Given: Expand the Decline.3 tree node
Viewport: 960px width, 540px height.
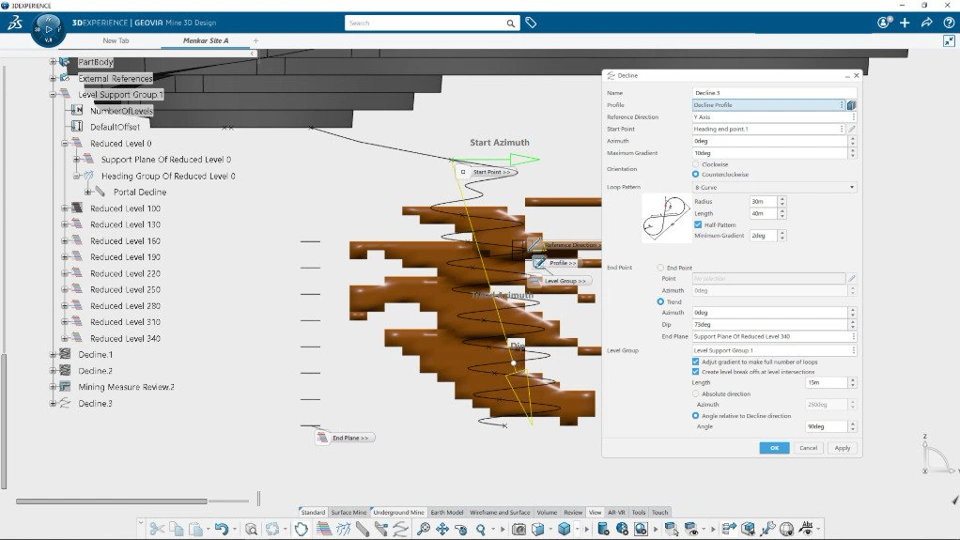Looking at the screenshot, I should 53,403.
